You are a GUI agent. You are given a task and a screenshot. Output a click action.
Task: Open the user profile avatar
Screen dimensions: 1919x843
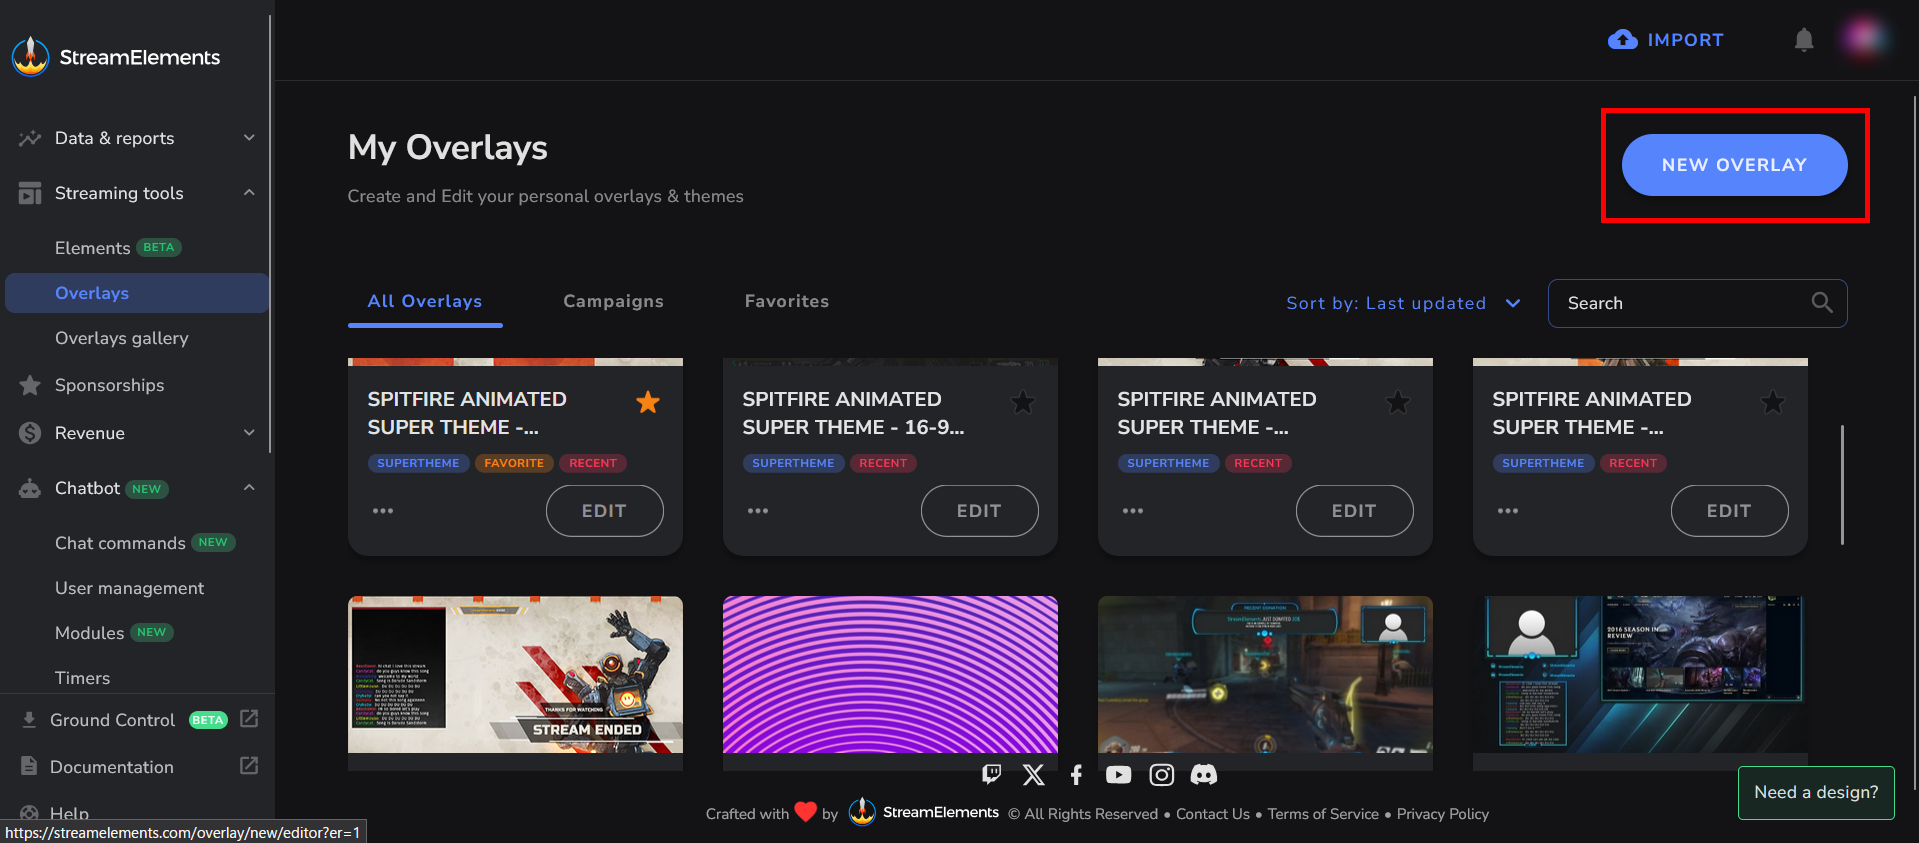(1864, 40)
